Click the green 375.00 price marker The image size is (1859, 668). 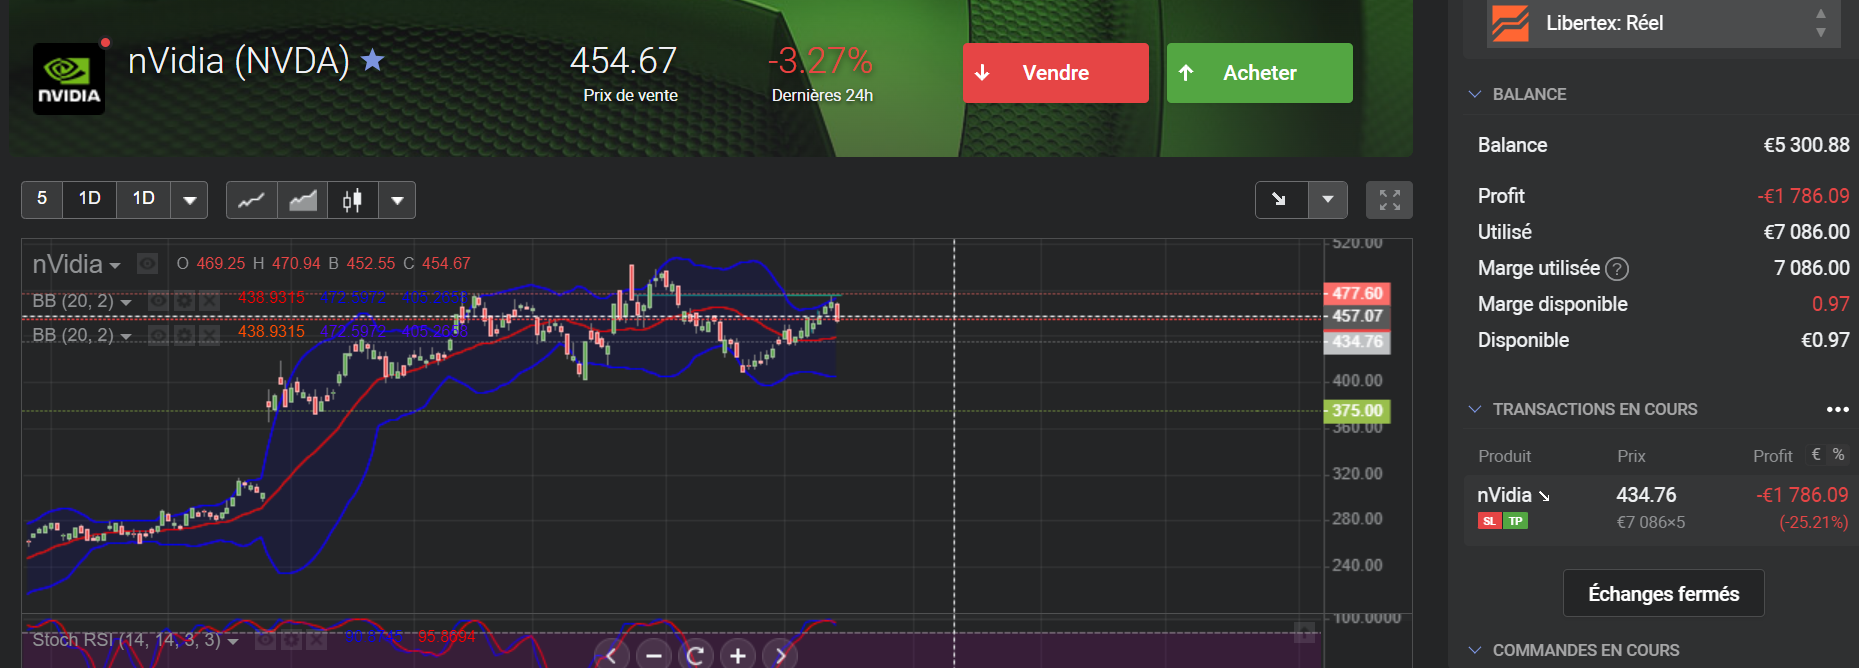coord(1356,411)
